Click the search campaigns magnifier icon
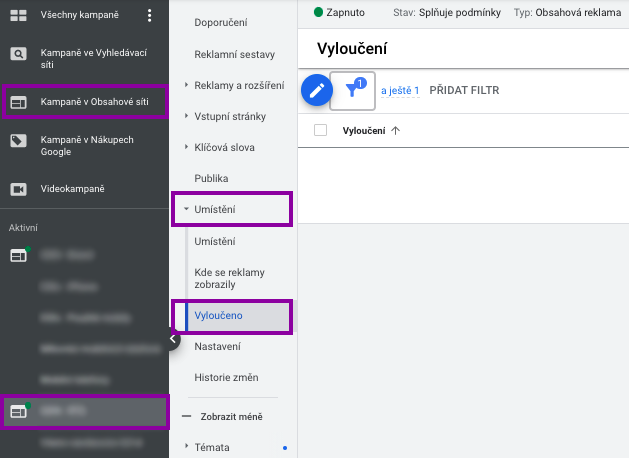This screenshot has width=629, height=458. [x=18, y=54]
